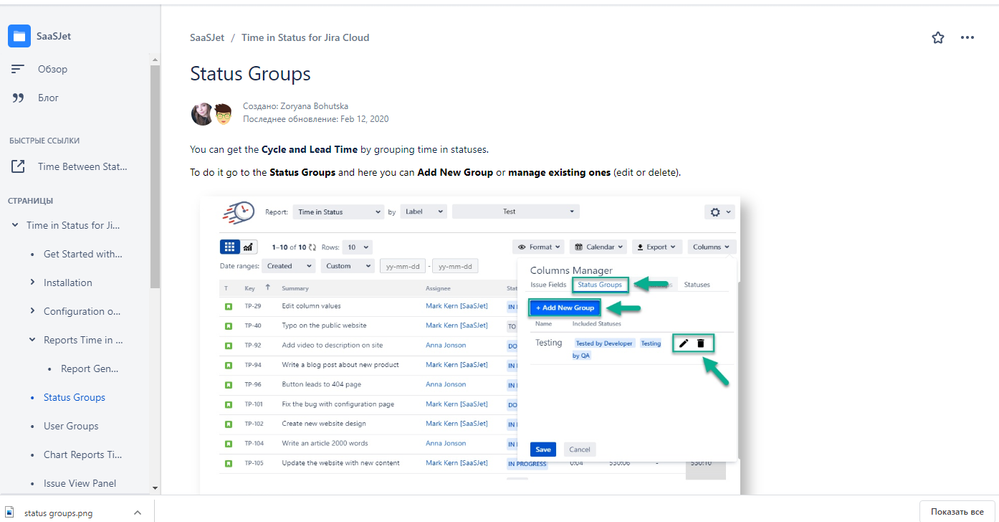Image resolution: width=999 pixels, height=522 pixels.
Task: Click the author name Zoryana Bohutska
Action: (x=314, y=106)
